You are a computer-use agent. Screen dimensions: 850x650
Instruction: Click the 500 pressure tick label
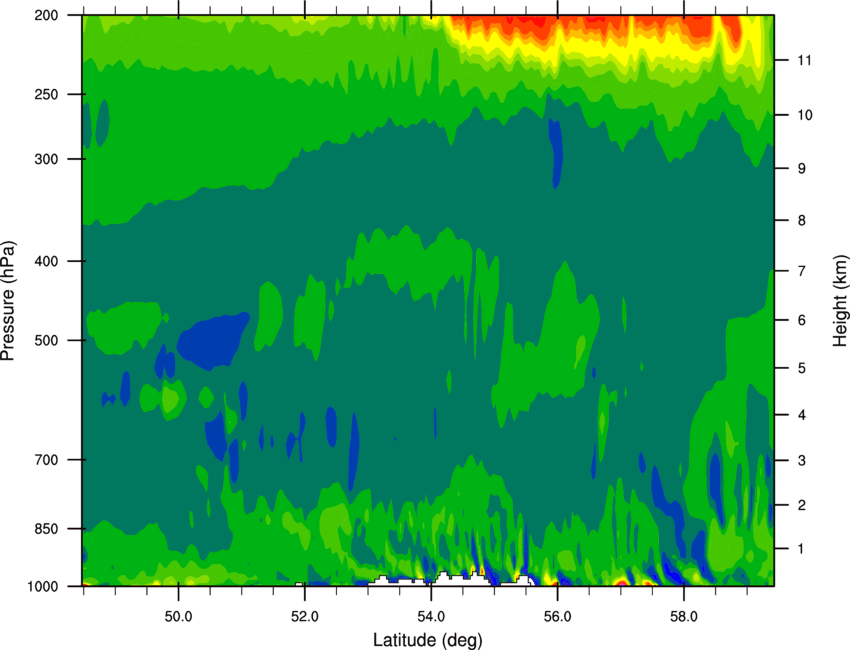click(x=47, y=340)
